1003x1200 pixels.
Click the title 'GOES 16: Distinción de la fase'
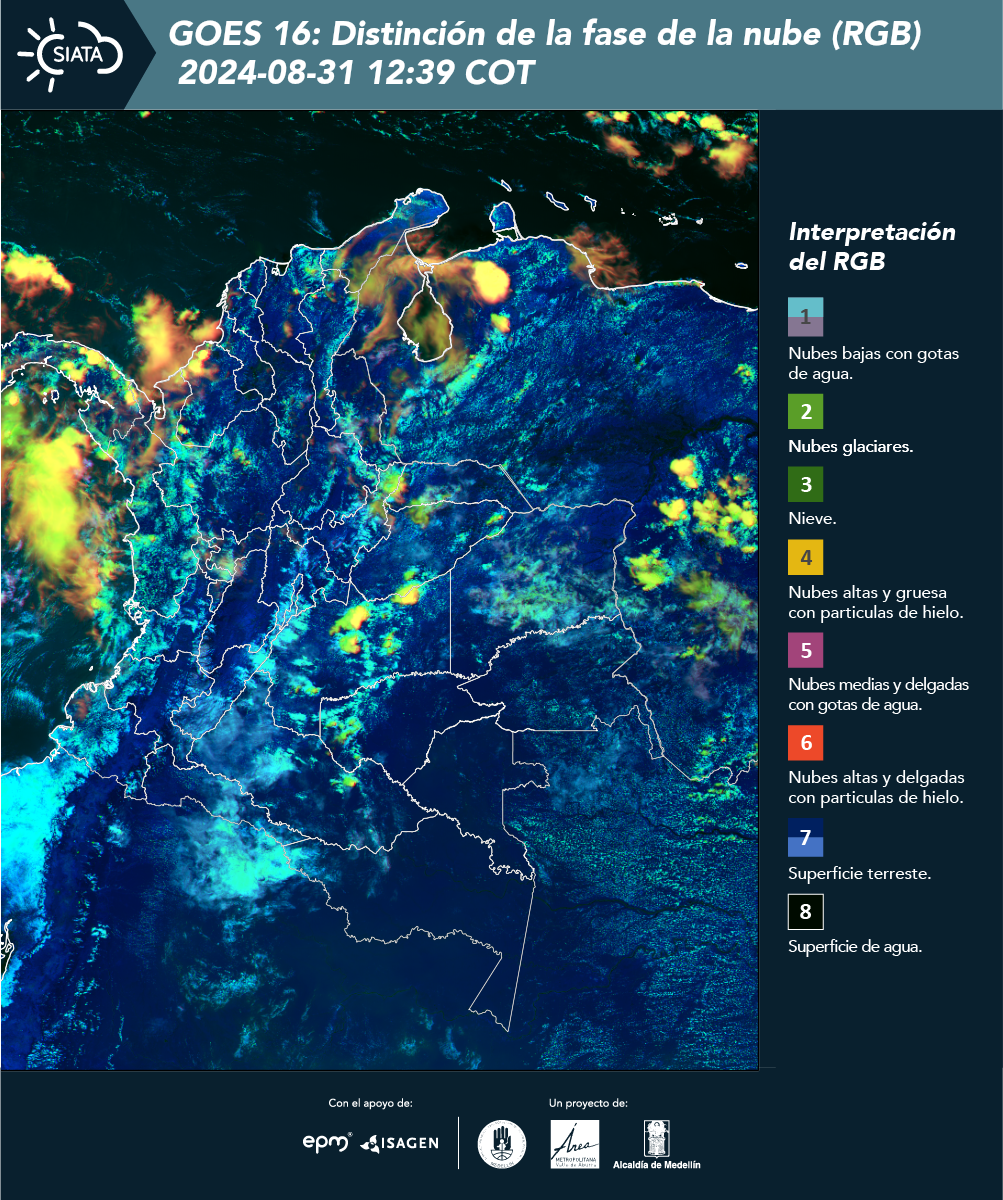[x=545, y=35]
